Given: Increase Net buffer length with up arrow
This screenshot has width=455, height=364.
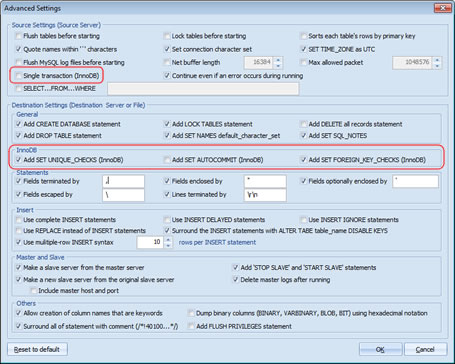Looking at the screenshot, I should [278, 60].
